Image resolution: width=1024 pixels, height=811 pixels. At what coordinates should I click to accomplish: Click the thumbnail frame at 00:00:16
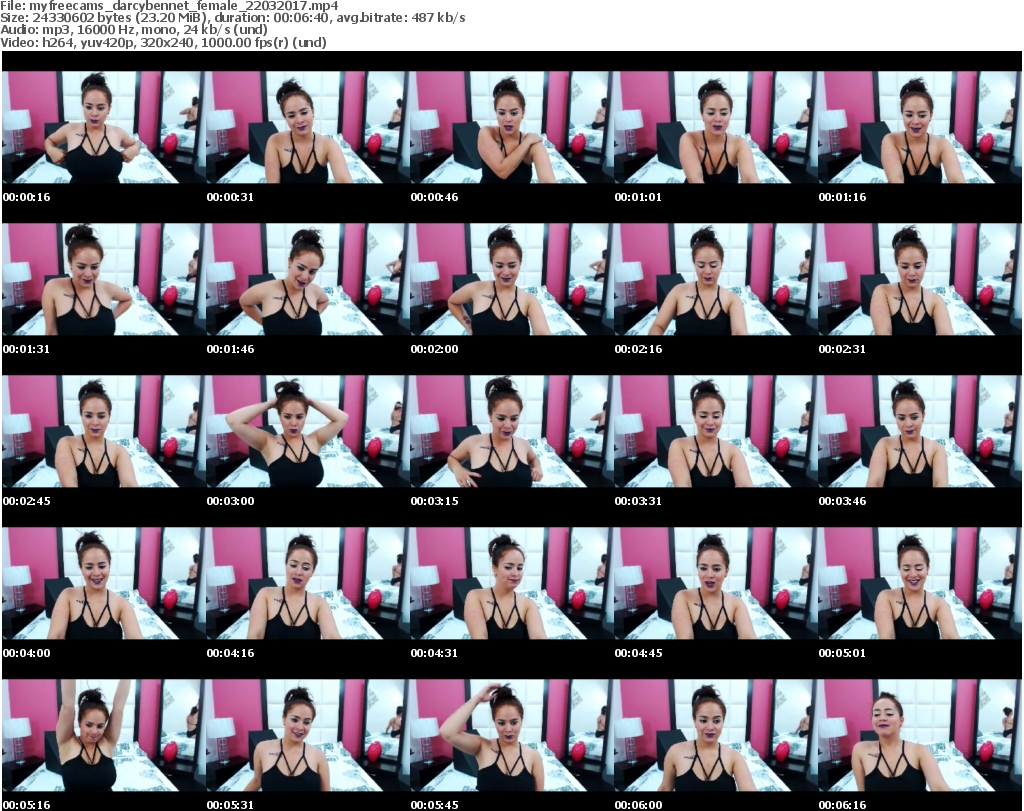(x=104, y=127)
